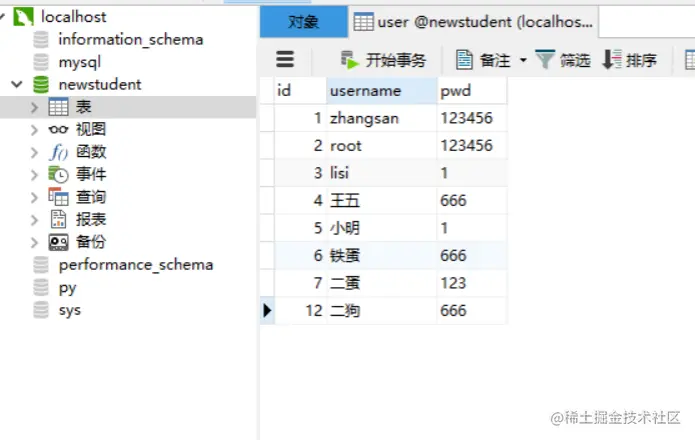Click the pwd column header
The height and width of the screenshot is (440, 695).
[x=472, y=91]
